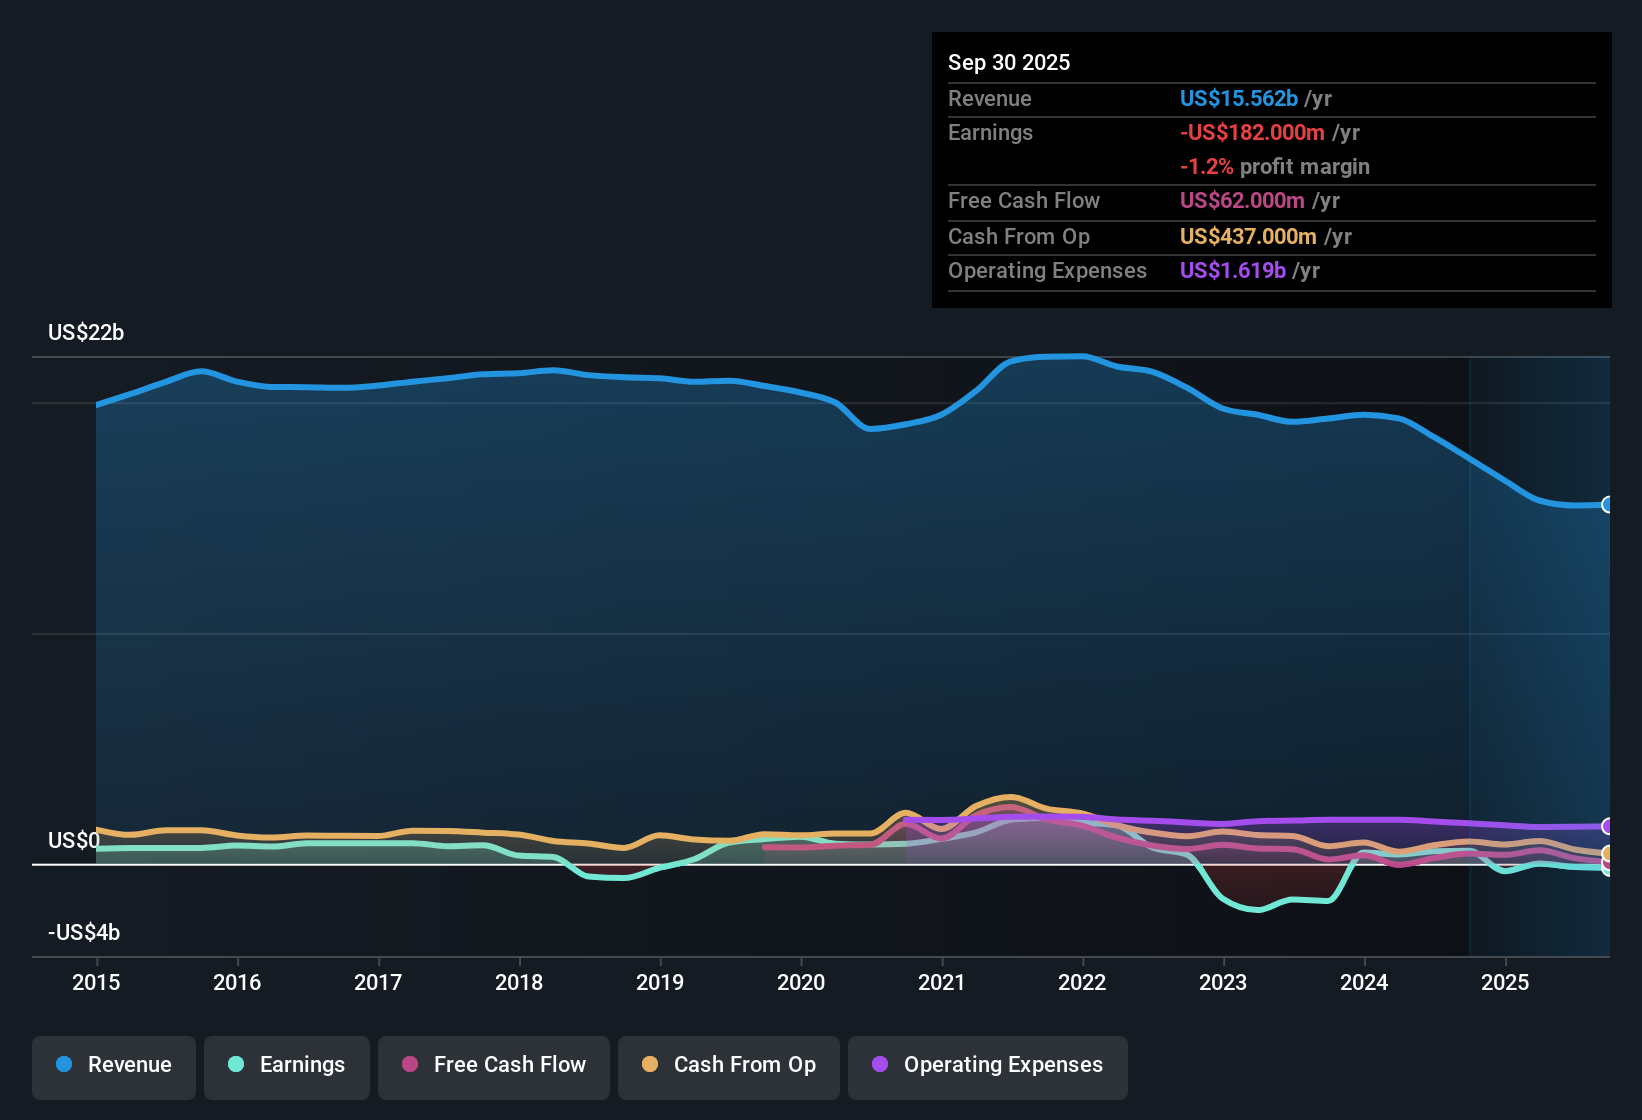Click the 2020 x-axis label
Screen dimensions: 1642x1120
click(801, 982)
